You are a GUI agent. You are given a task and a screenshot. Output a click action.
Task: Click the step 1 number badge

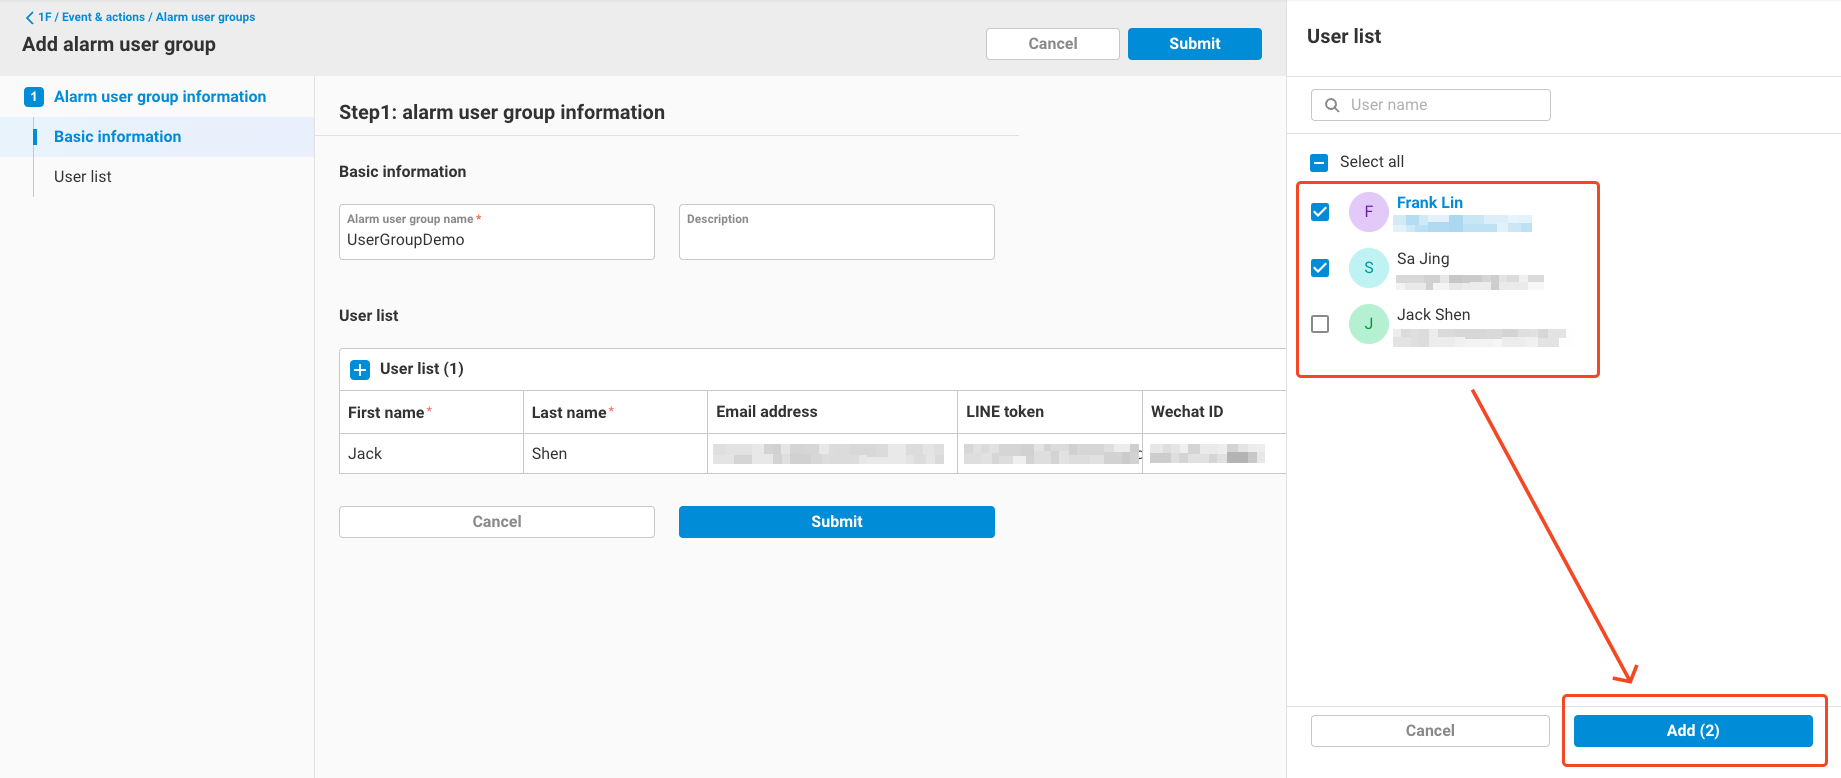34,97
